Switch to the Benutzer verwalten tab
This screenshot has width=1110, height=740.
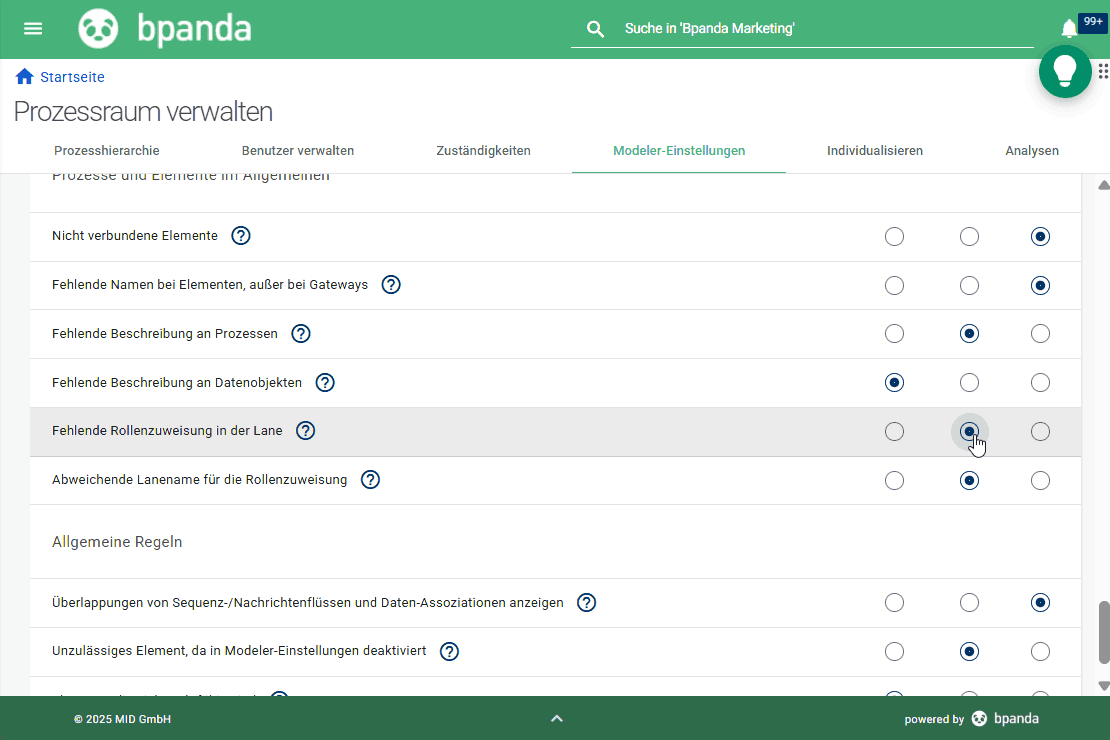pos(298,151)
